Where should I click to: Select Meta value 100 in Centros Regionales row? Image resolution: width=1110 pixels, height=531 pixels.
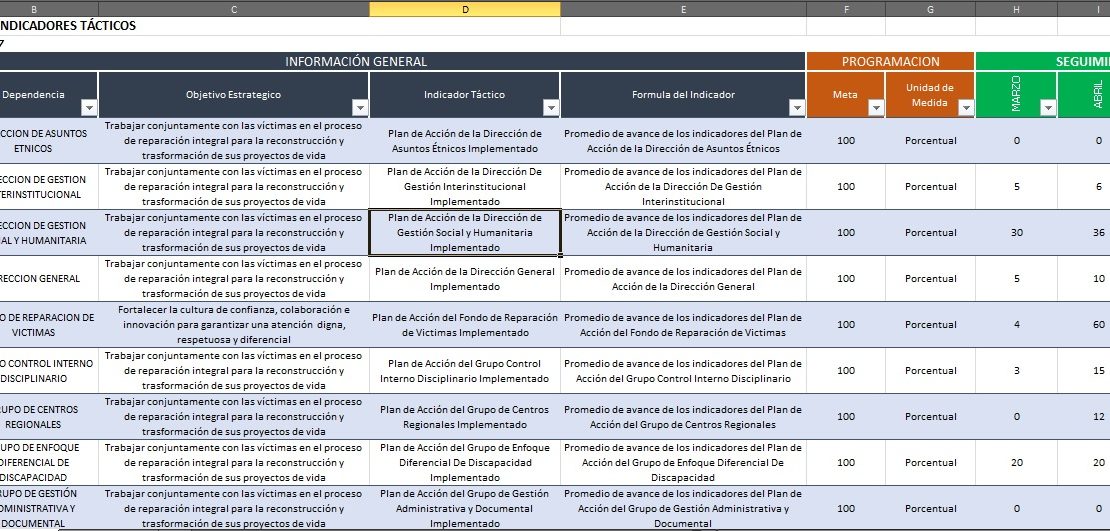[x=846, y=417]
